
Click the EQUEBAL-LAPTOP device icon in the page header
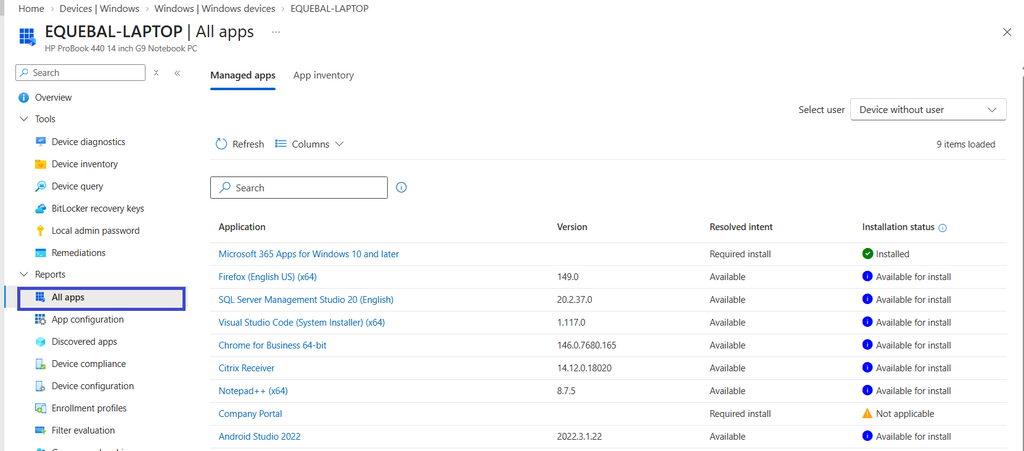tap(28, 37)
